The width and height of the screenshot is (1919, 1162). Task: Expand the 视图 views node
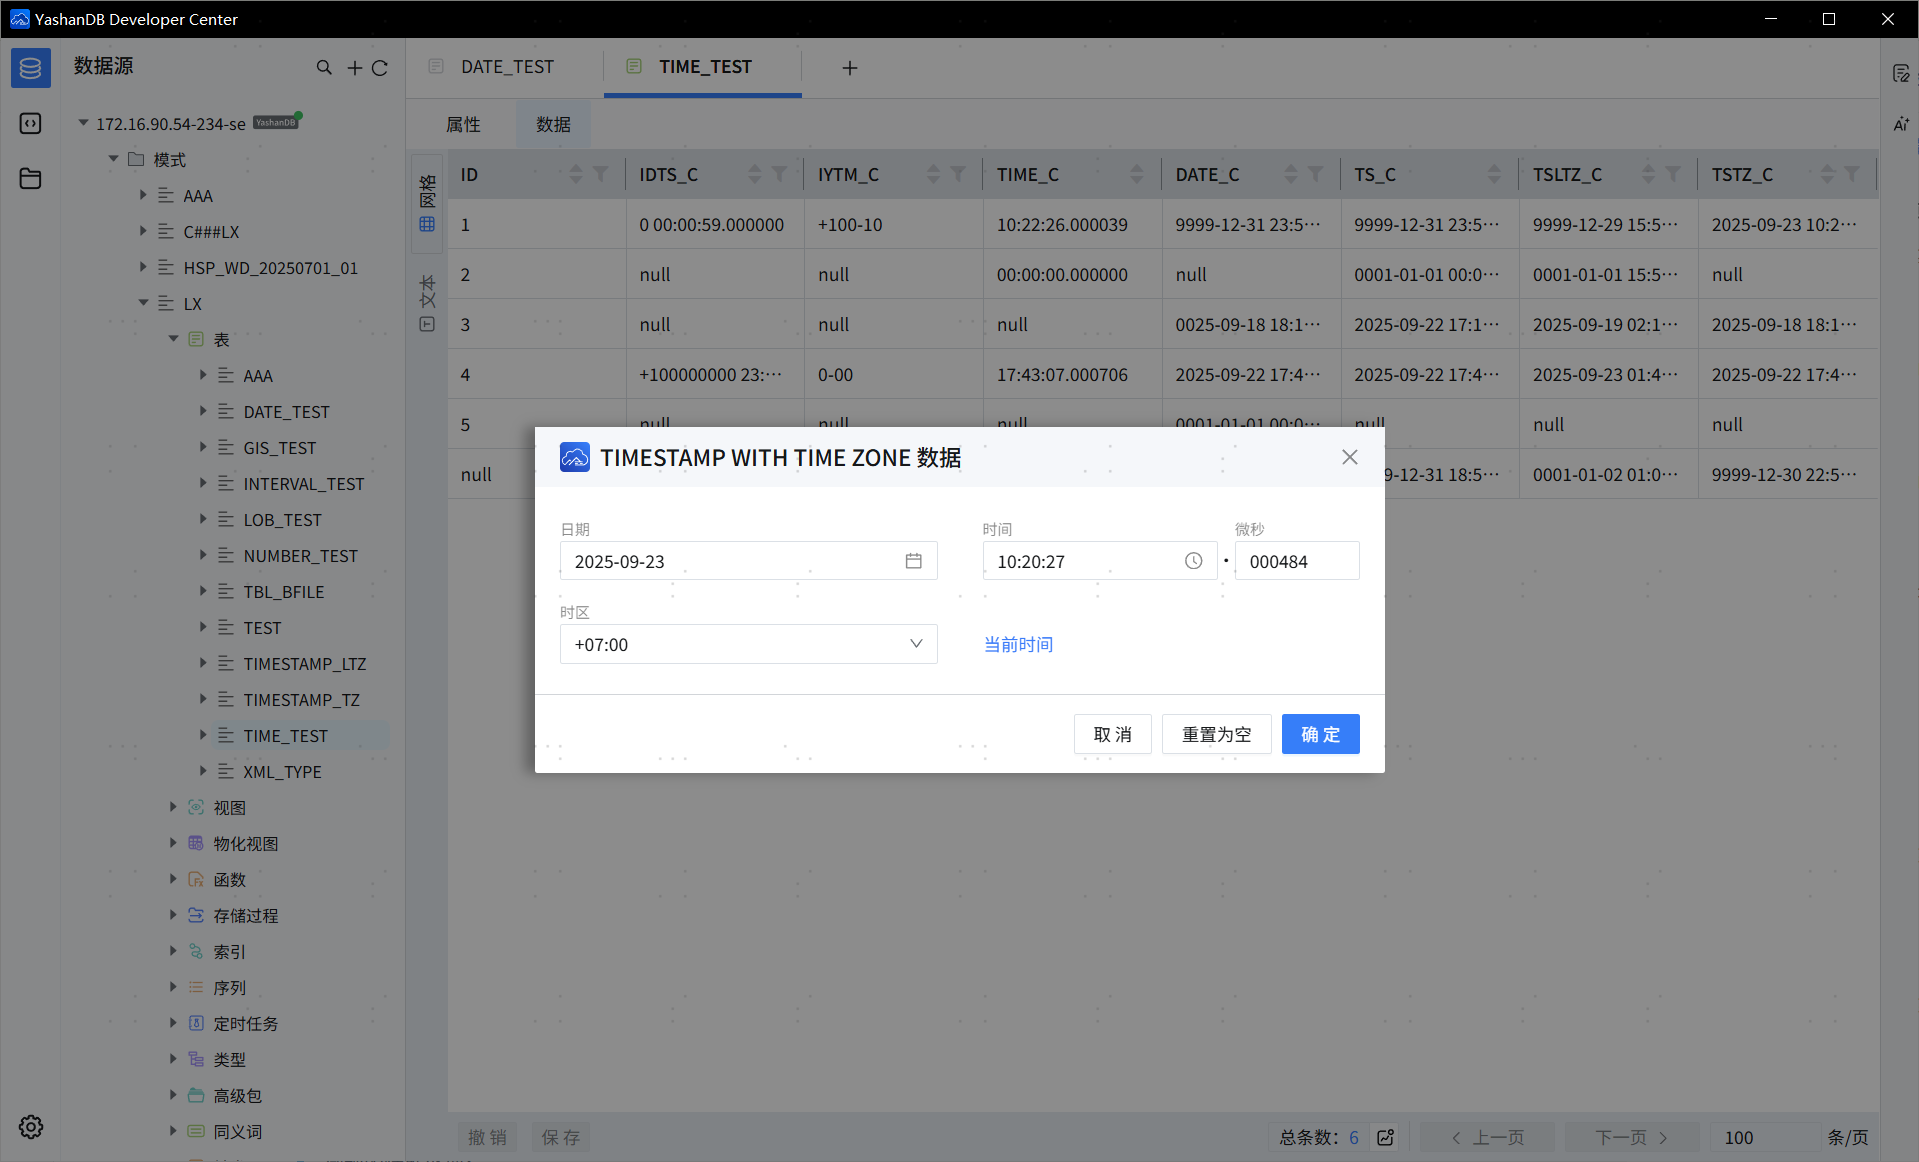coord(173,807)
